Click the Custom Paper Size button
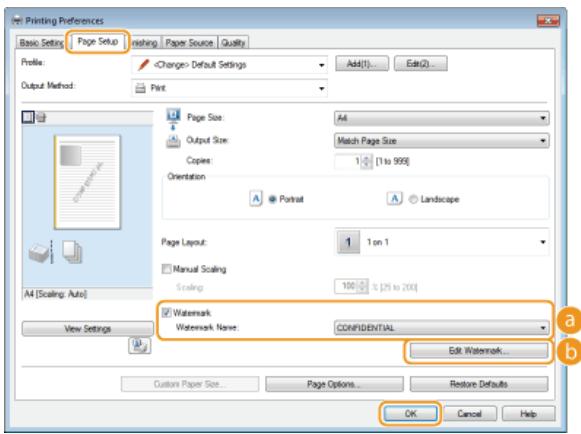This screenshot has height=434, width=581. coord(190,384)
